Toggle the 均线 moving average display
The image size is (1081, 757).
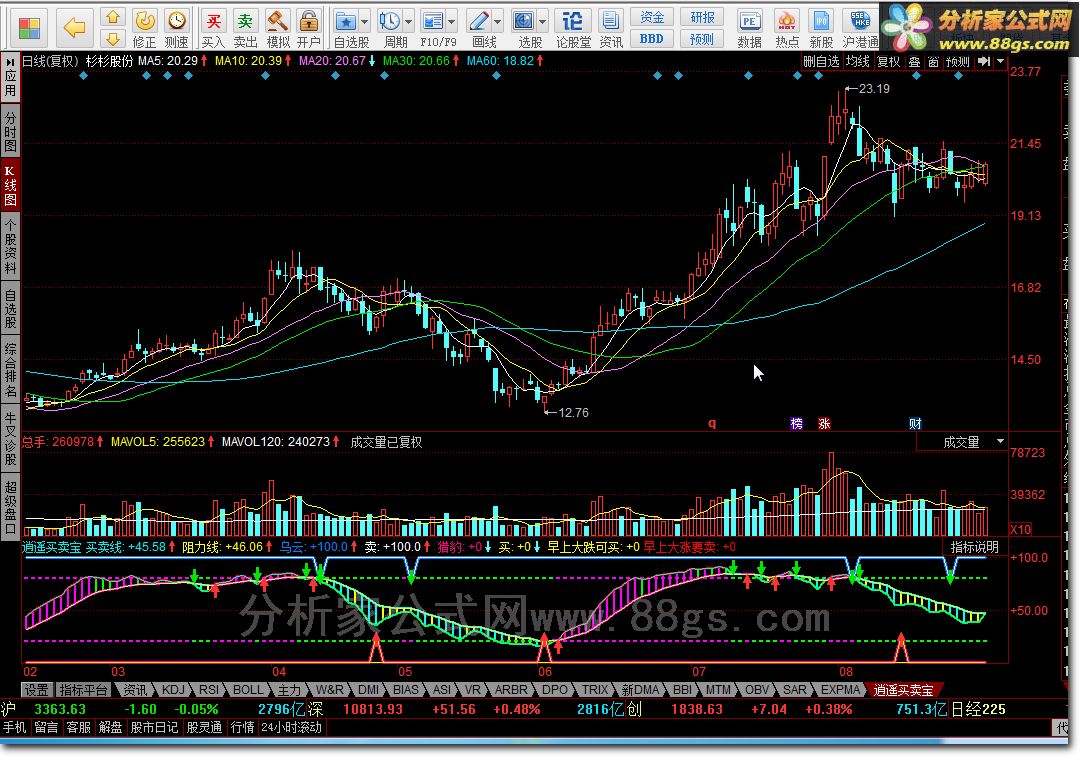[857, 62]
